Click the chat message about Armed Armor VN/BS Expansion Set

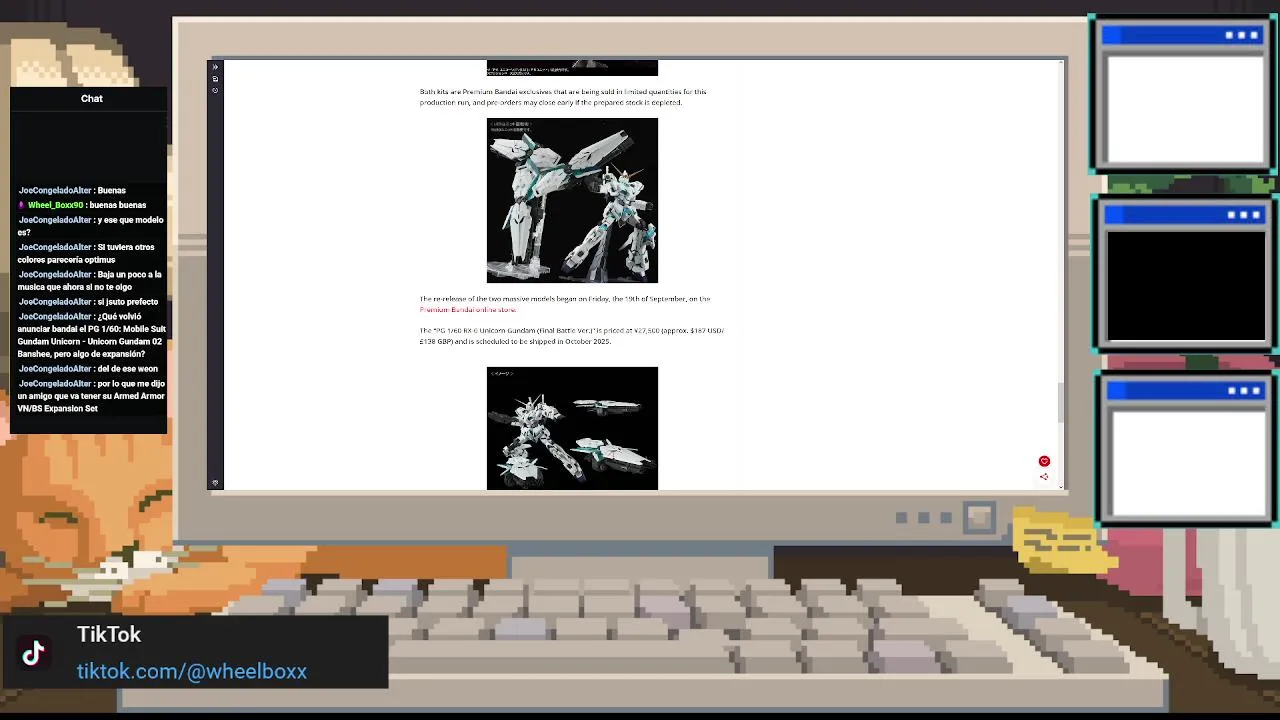pyautogui.click(x=91, y=396)
